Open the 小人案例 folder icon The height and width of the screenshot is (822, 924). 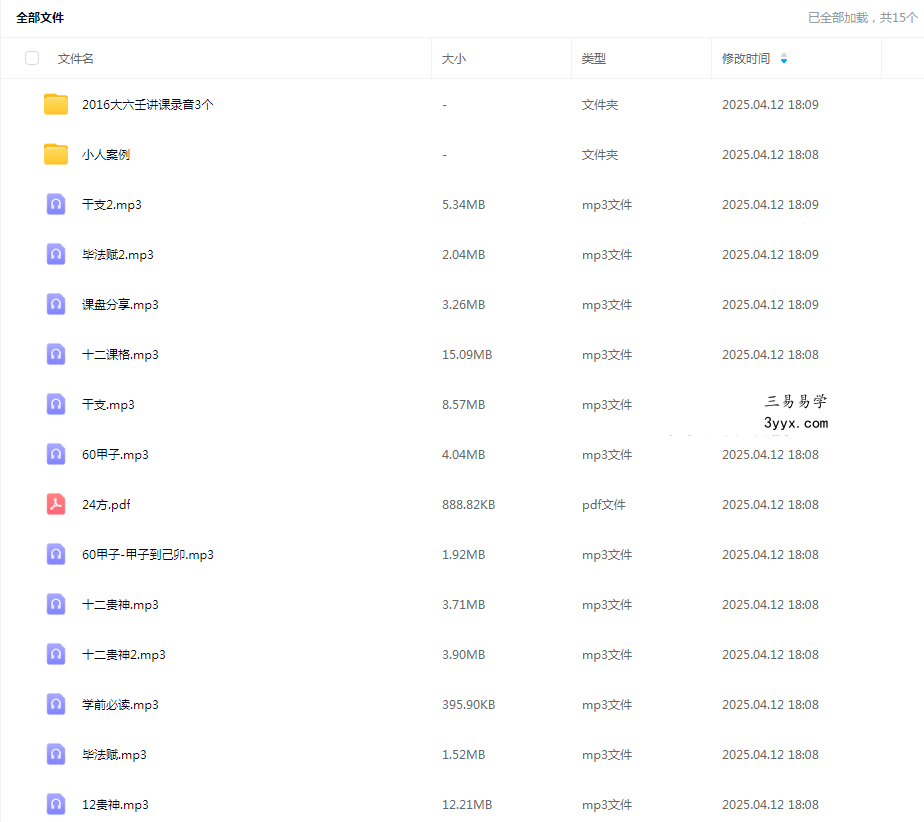point(56,154)
